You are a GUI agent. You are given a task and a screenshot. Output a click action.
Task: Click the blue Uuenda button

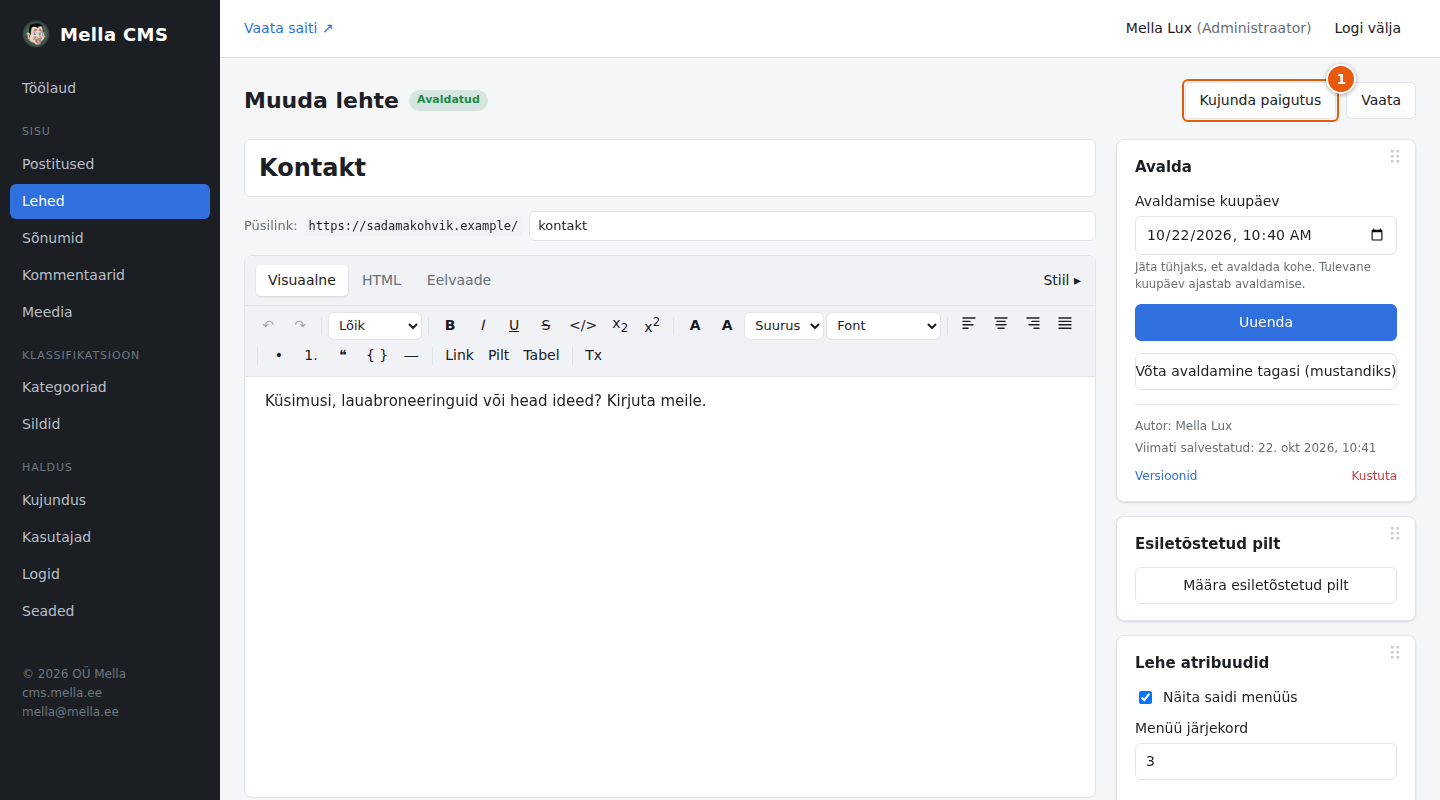click(x=1266, y=322)
